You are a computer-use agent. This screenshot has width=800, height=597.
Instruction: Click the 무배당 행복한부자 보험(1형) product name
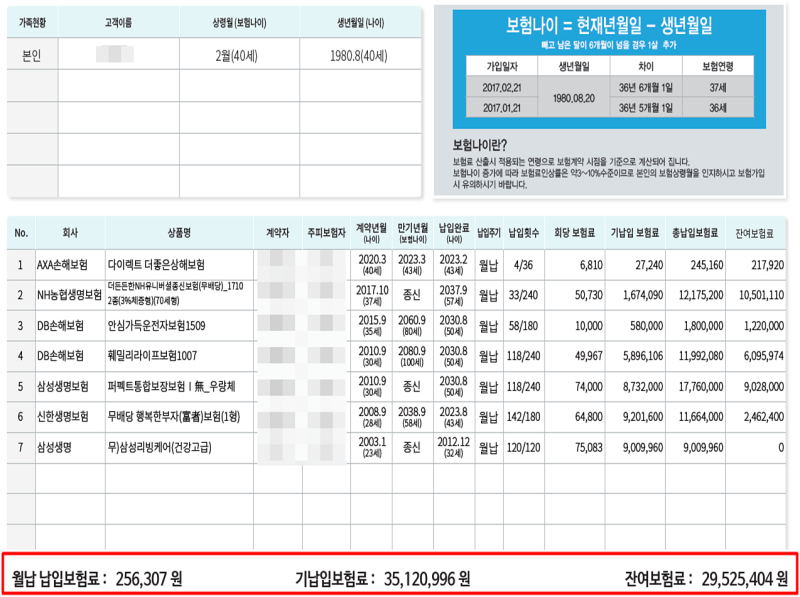(x=174, y=417)
